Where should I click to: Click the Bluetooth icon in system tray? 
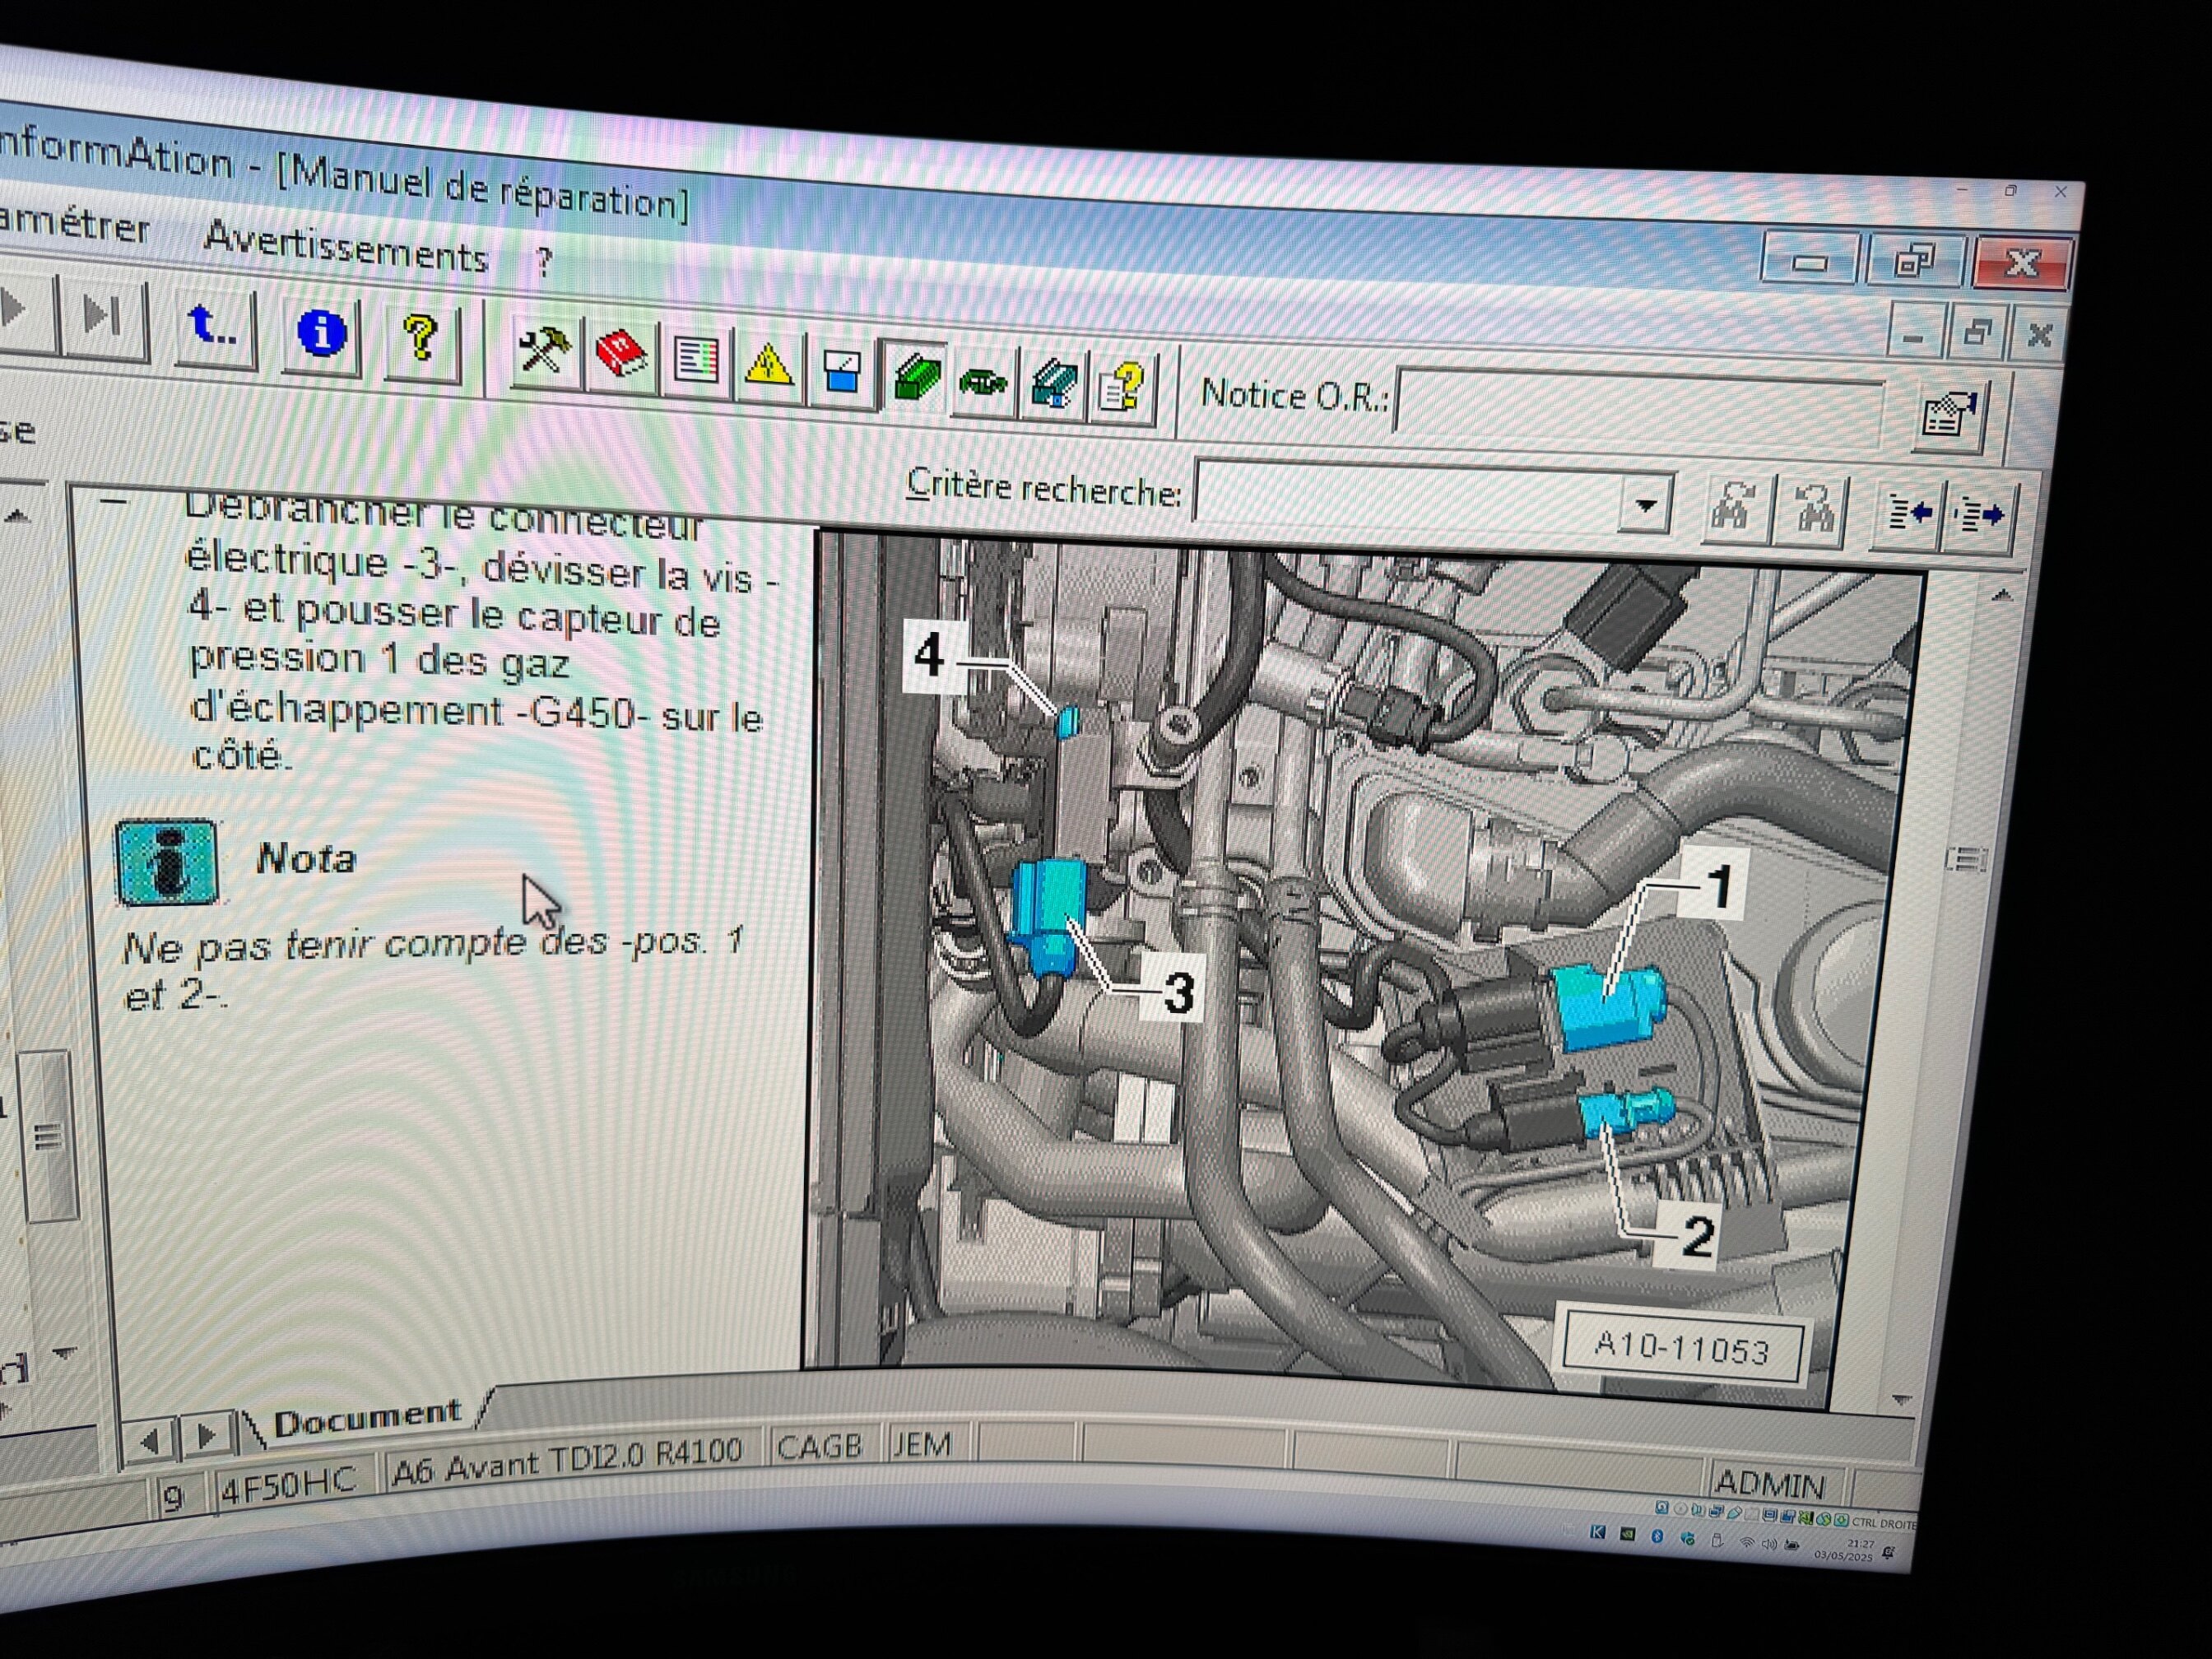1657,1536
